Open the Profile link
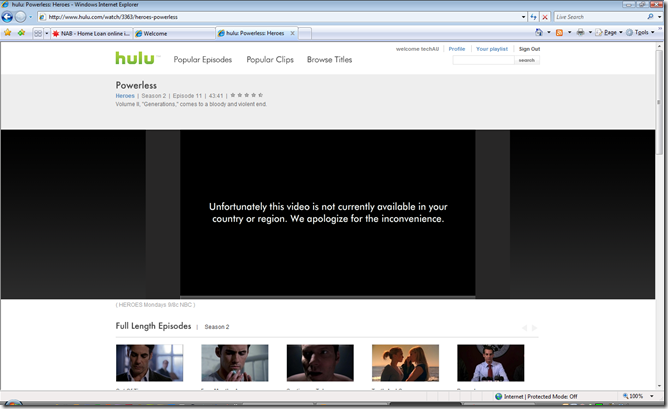668x409 pixels. pos(457,49)
